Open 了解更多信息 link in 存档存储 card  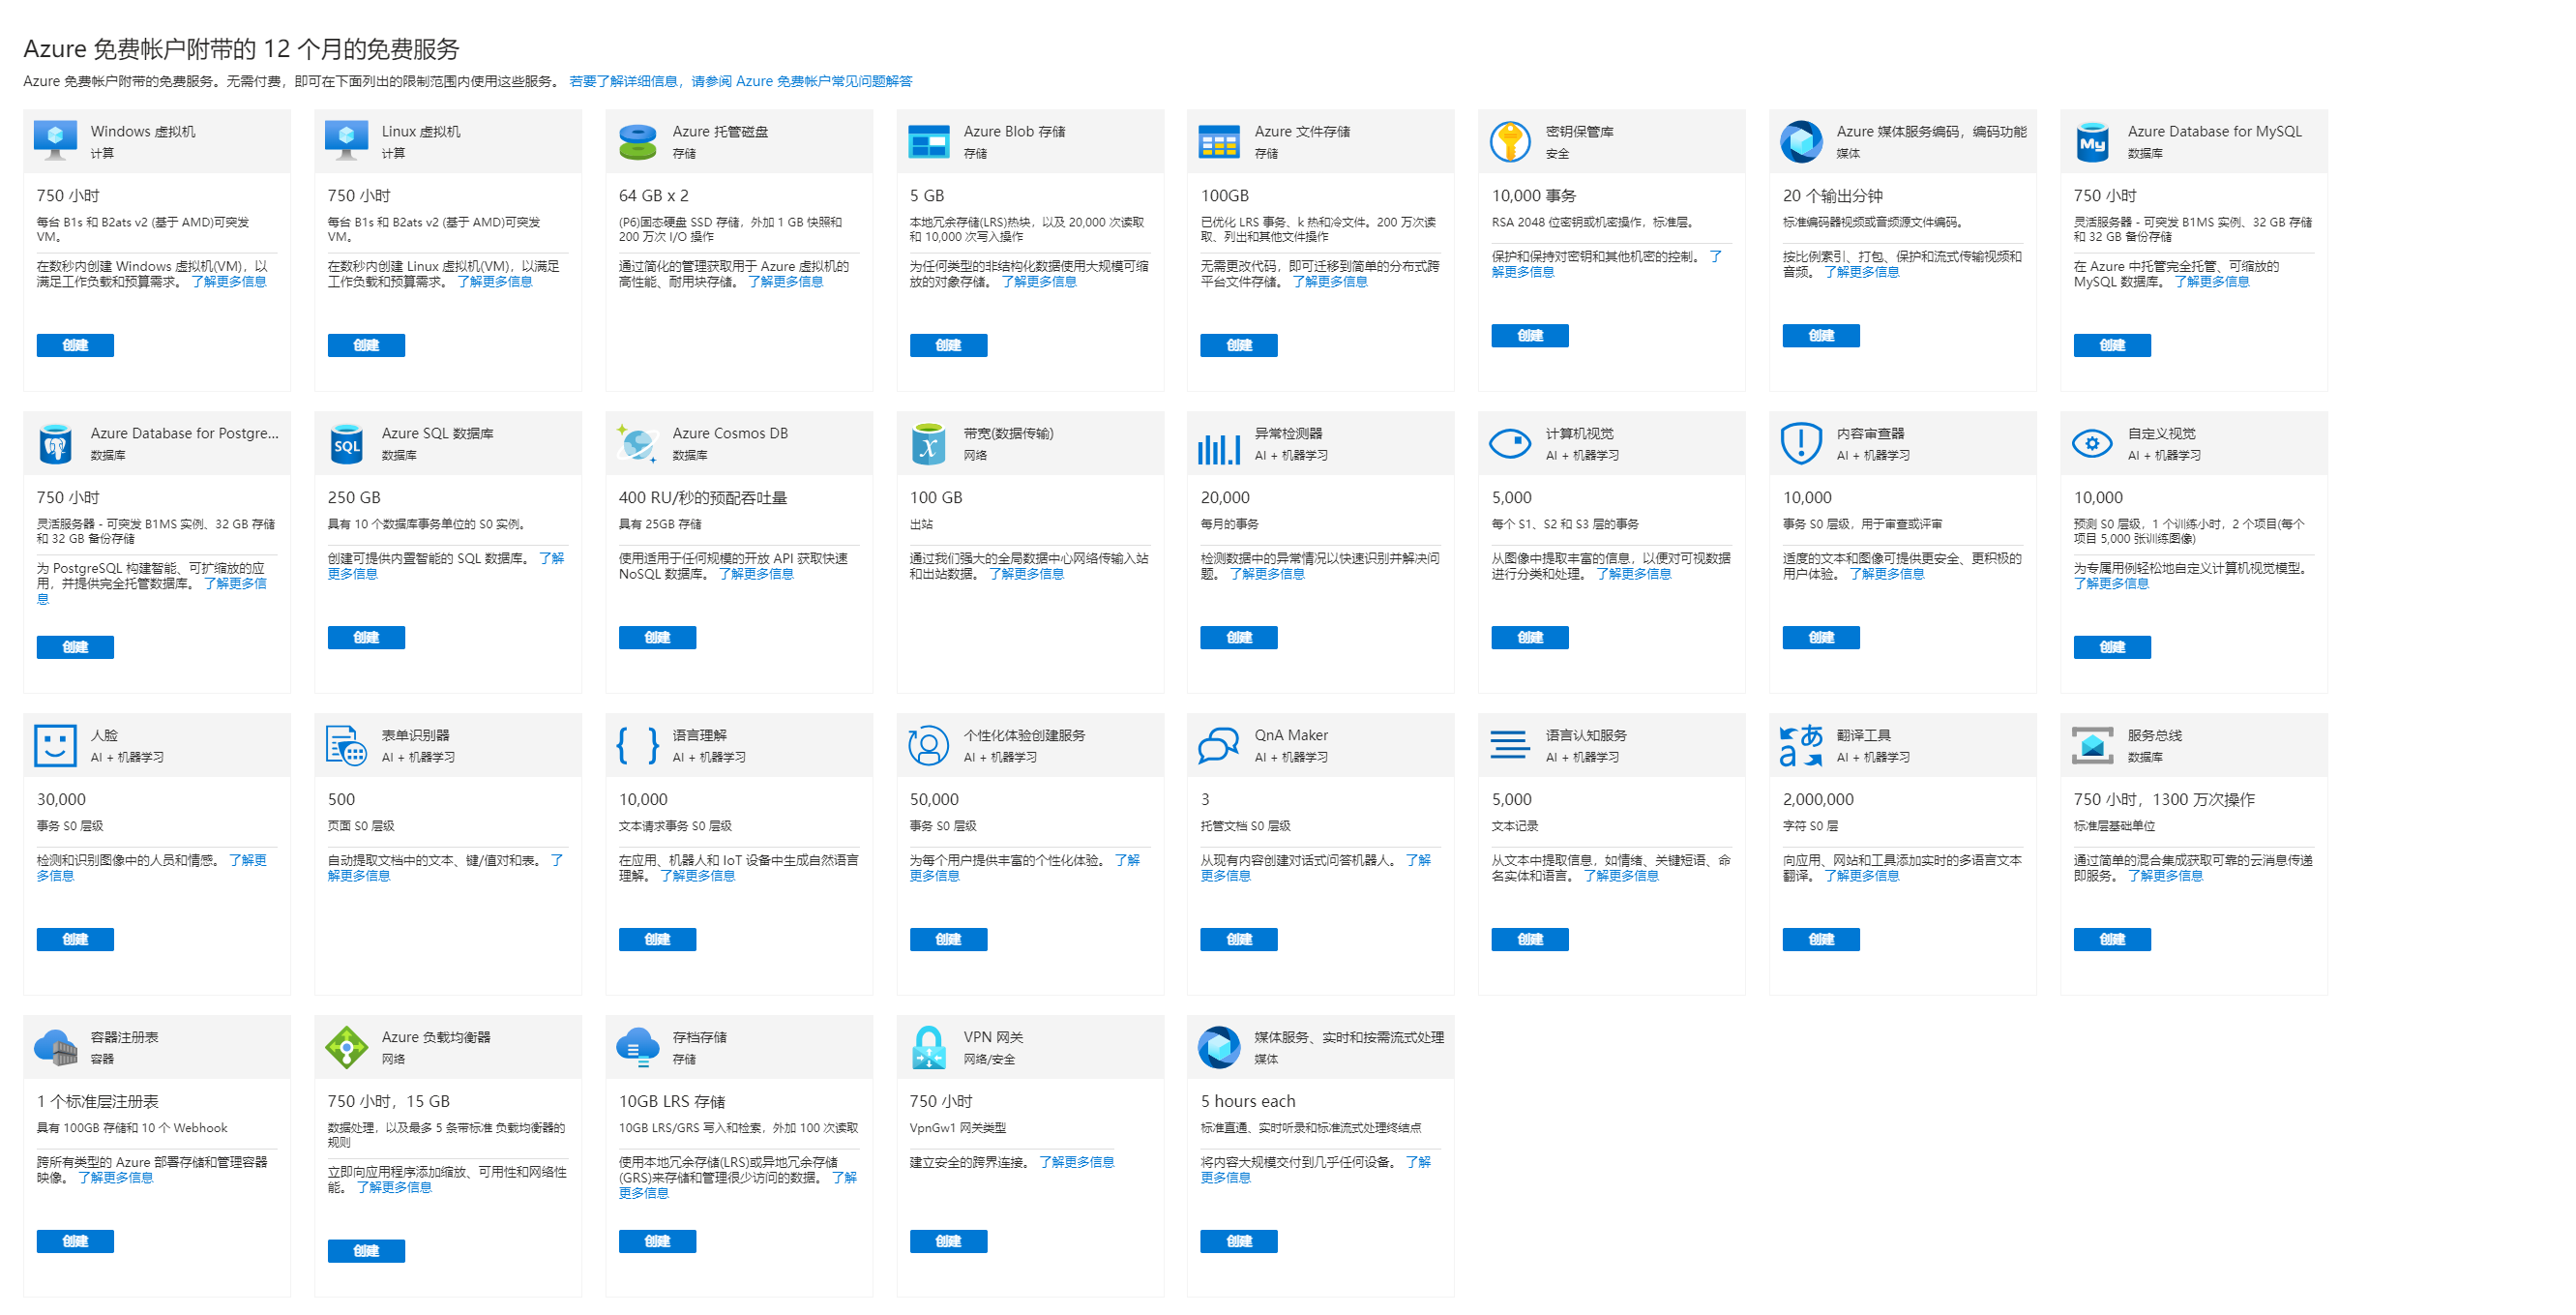738,1186
